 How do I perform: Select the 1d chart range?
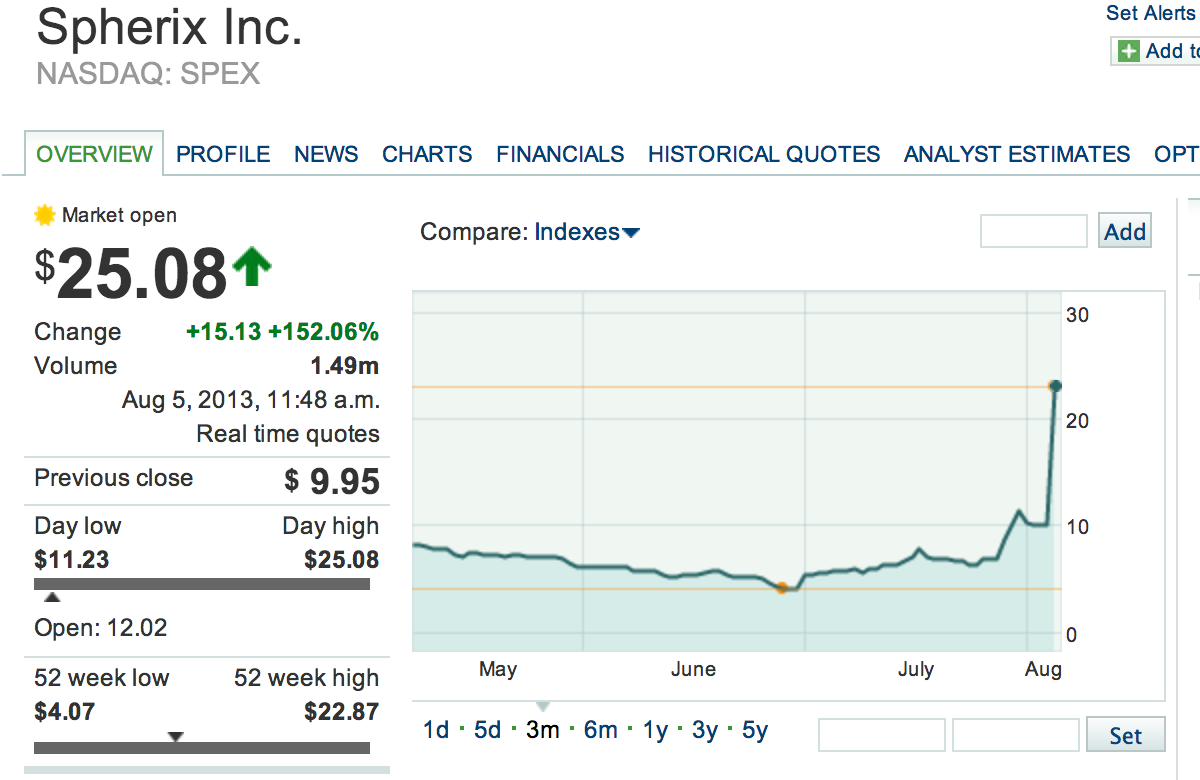[x=436, y=730]
